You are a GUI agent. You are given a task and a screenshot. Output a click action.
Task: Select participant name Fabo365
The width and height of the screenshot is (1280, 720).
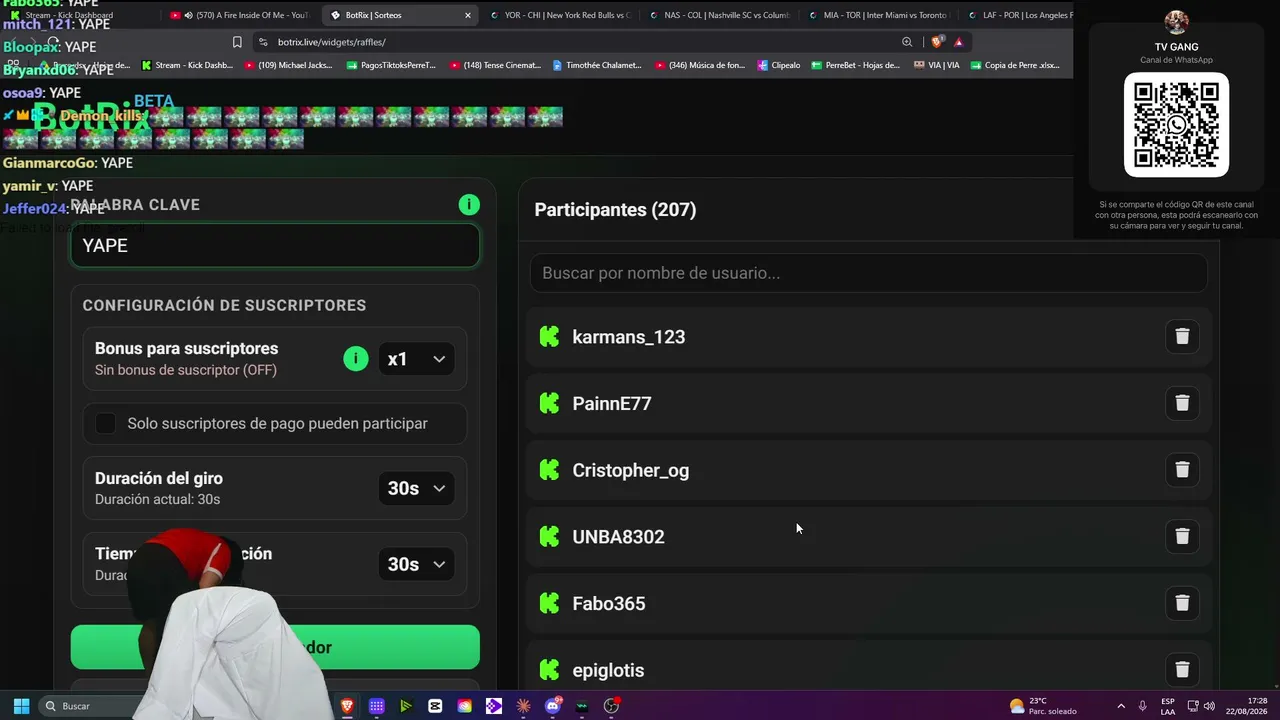(x=608, y=603)
